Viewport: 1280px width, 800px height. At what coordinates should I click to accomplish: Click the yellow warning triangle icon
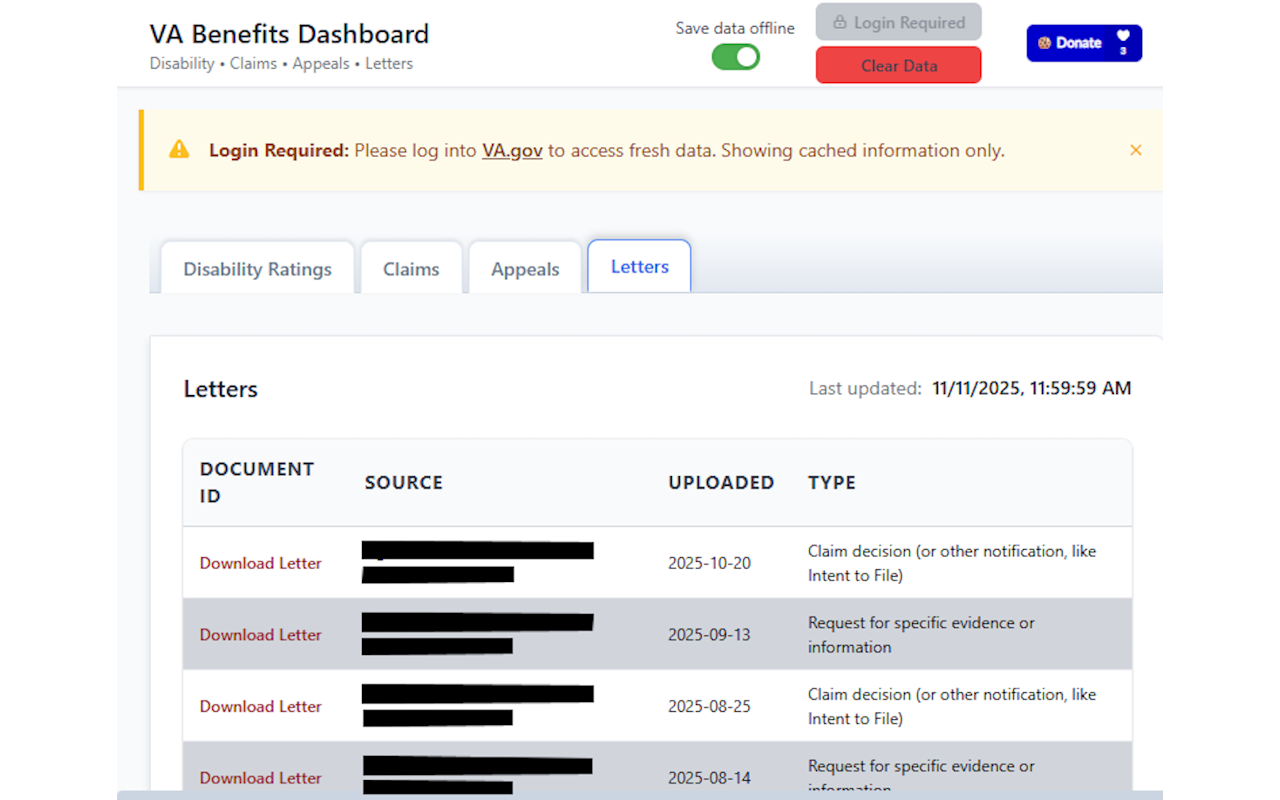click(179, 150)
